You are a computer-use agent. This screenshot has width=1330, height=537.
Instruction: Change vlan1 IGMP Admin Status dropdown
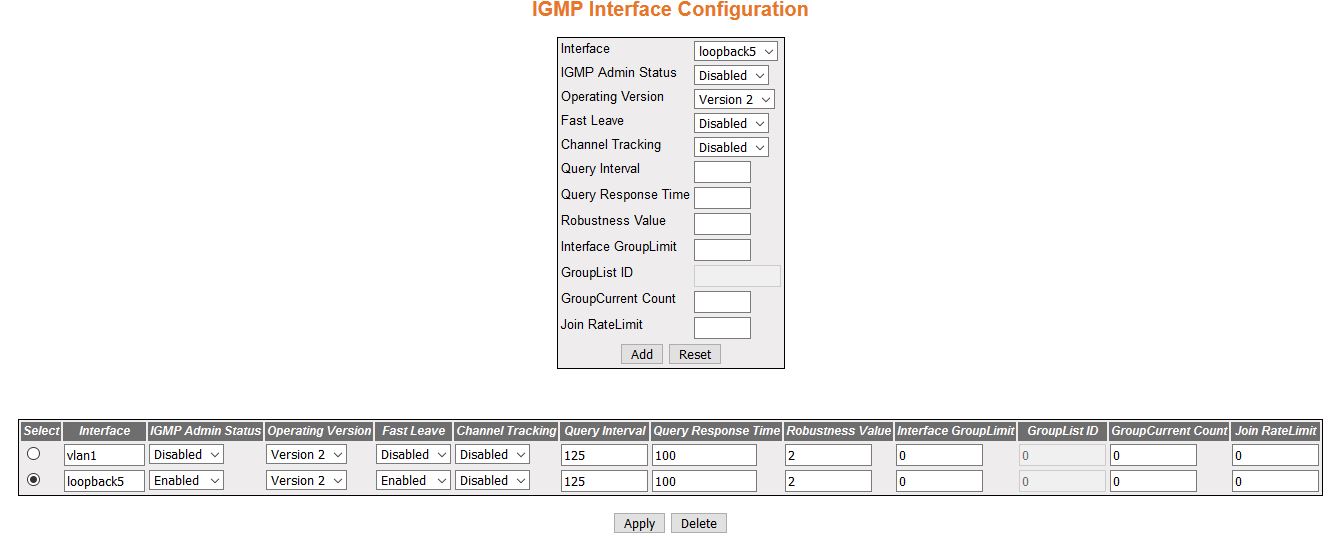[186, 455]
